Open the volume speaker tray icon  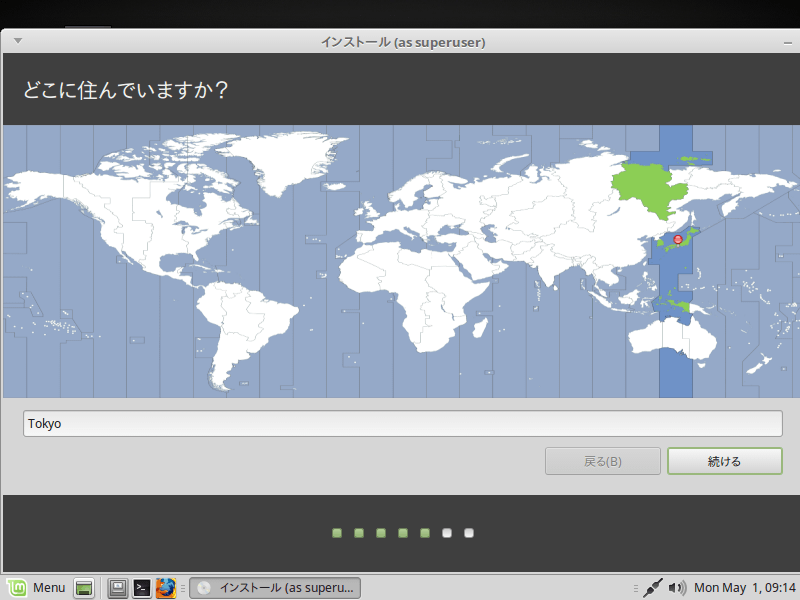click(677, 588)
